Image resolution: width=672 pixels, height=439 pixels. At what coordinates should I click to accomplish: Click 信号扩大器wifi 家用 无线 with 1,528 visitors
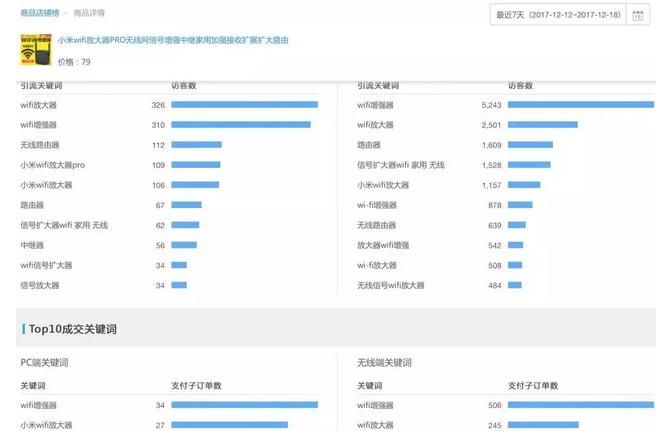pyautogui.click(x=401, y=165)
